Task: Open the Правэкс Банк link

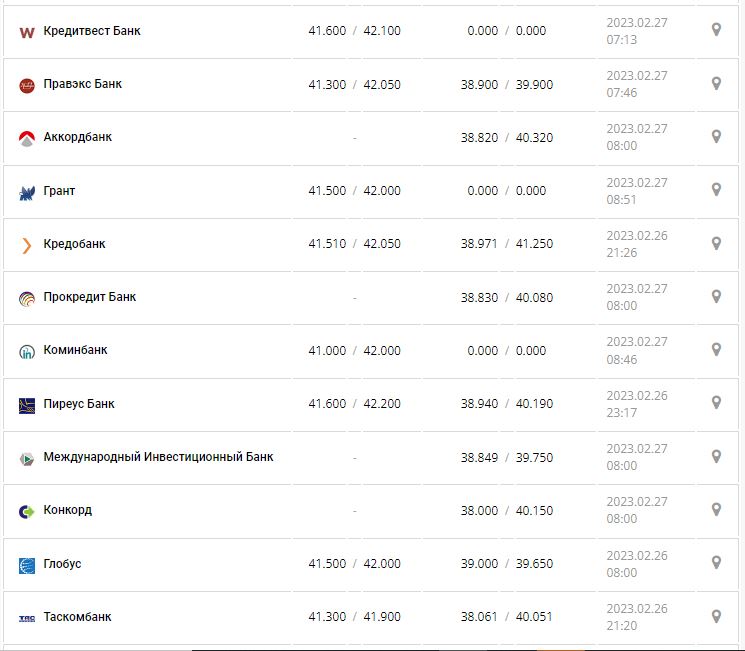Action: (83, 84)
